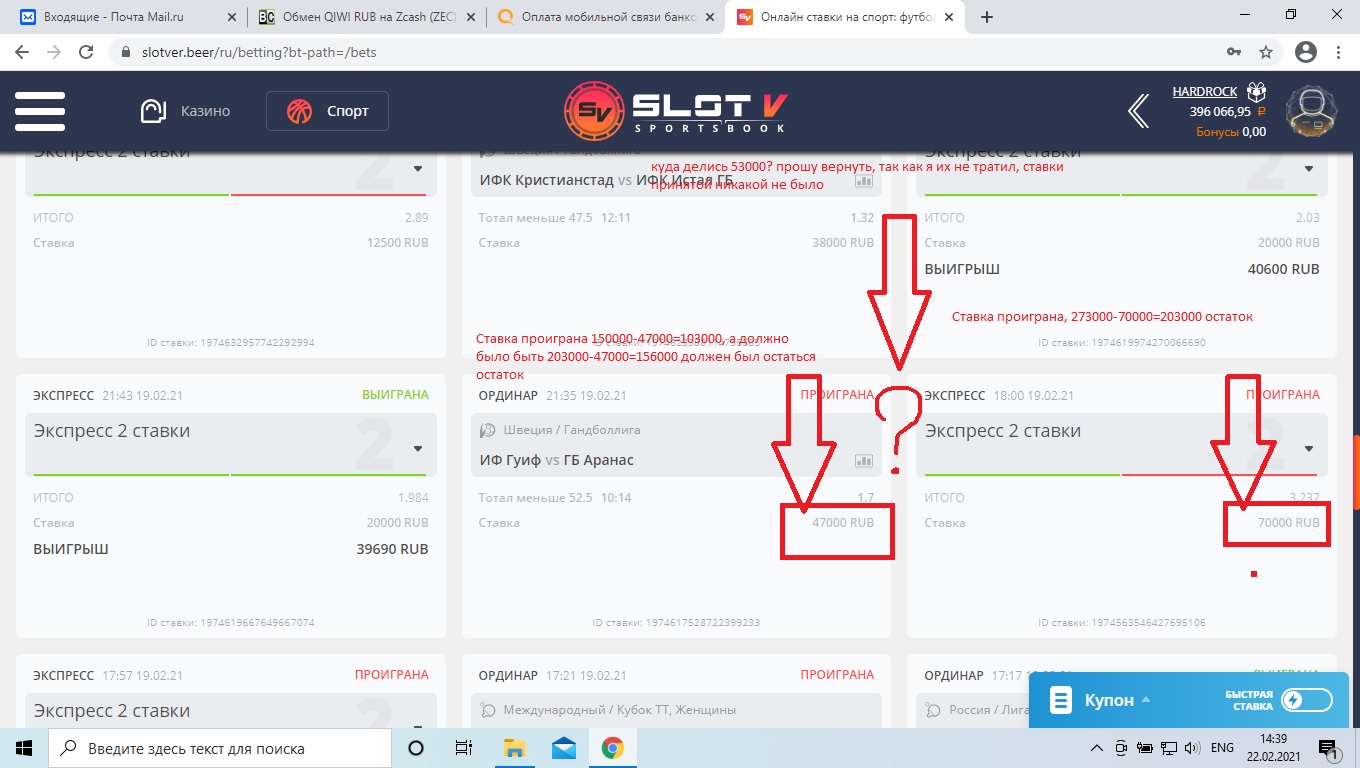Screen dimensions: 1360x768
Task: Expand the 40600 RUB winning express bet
Action: point(1309,168)
